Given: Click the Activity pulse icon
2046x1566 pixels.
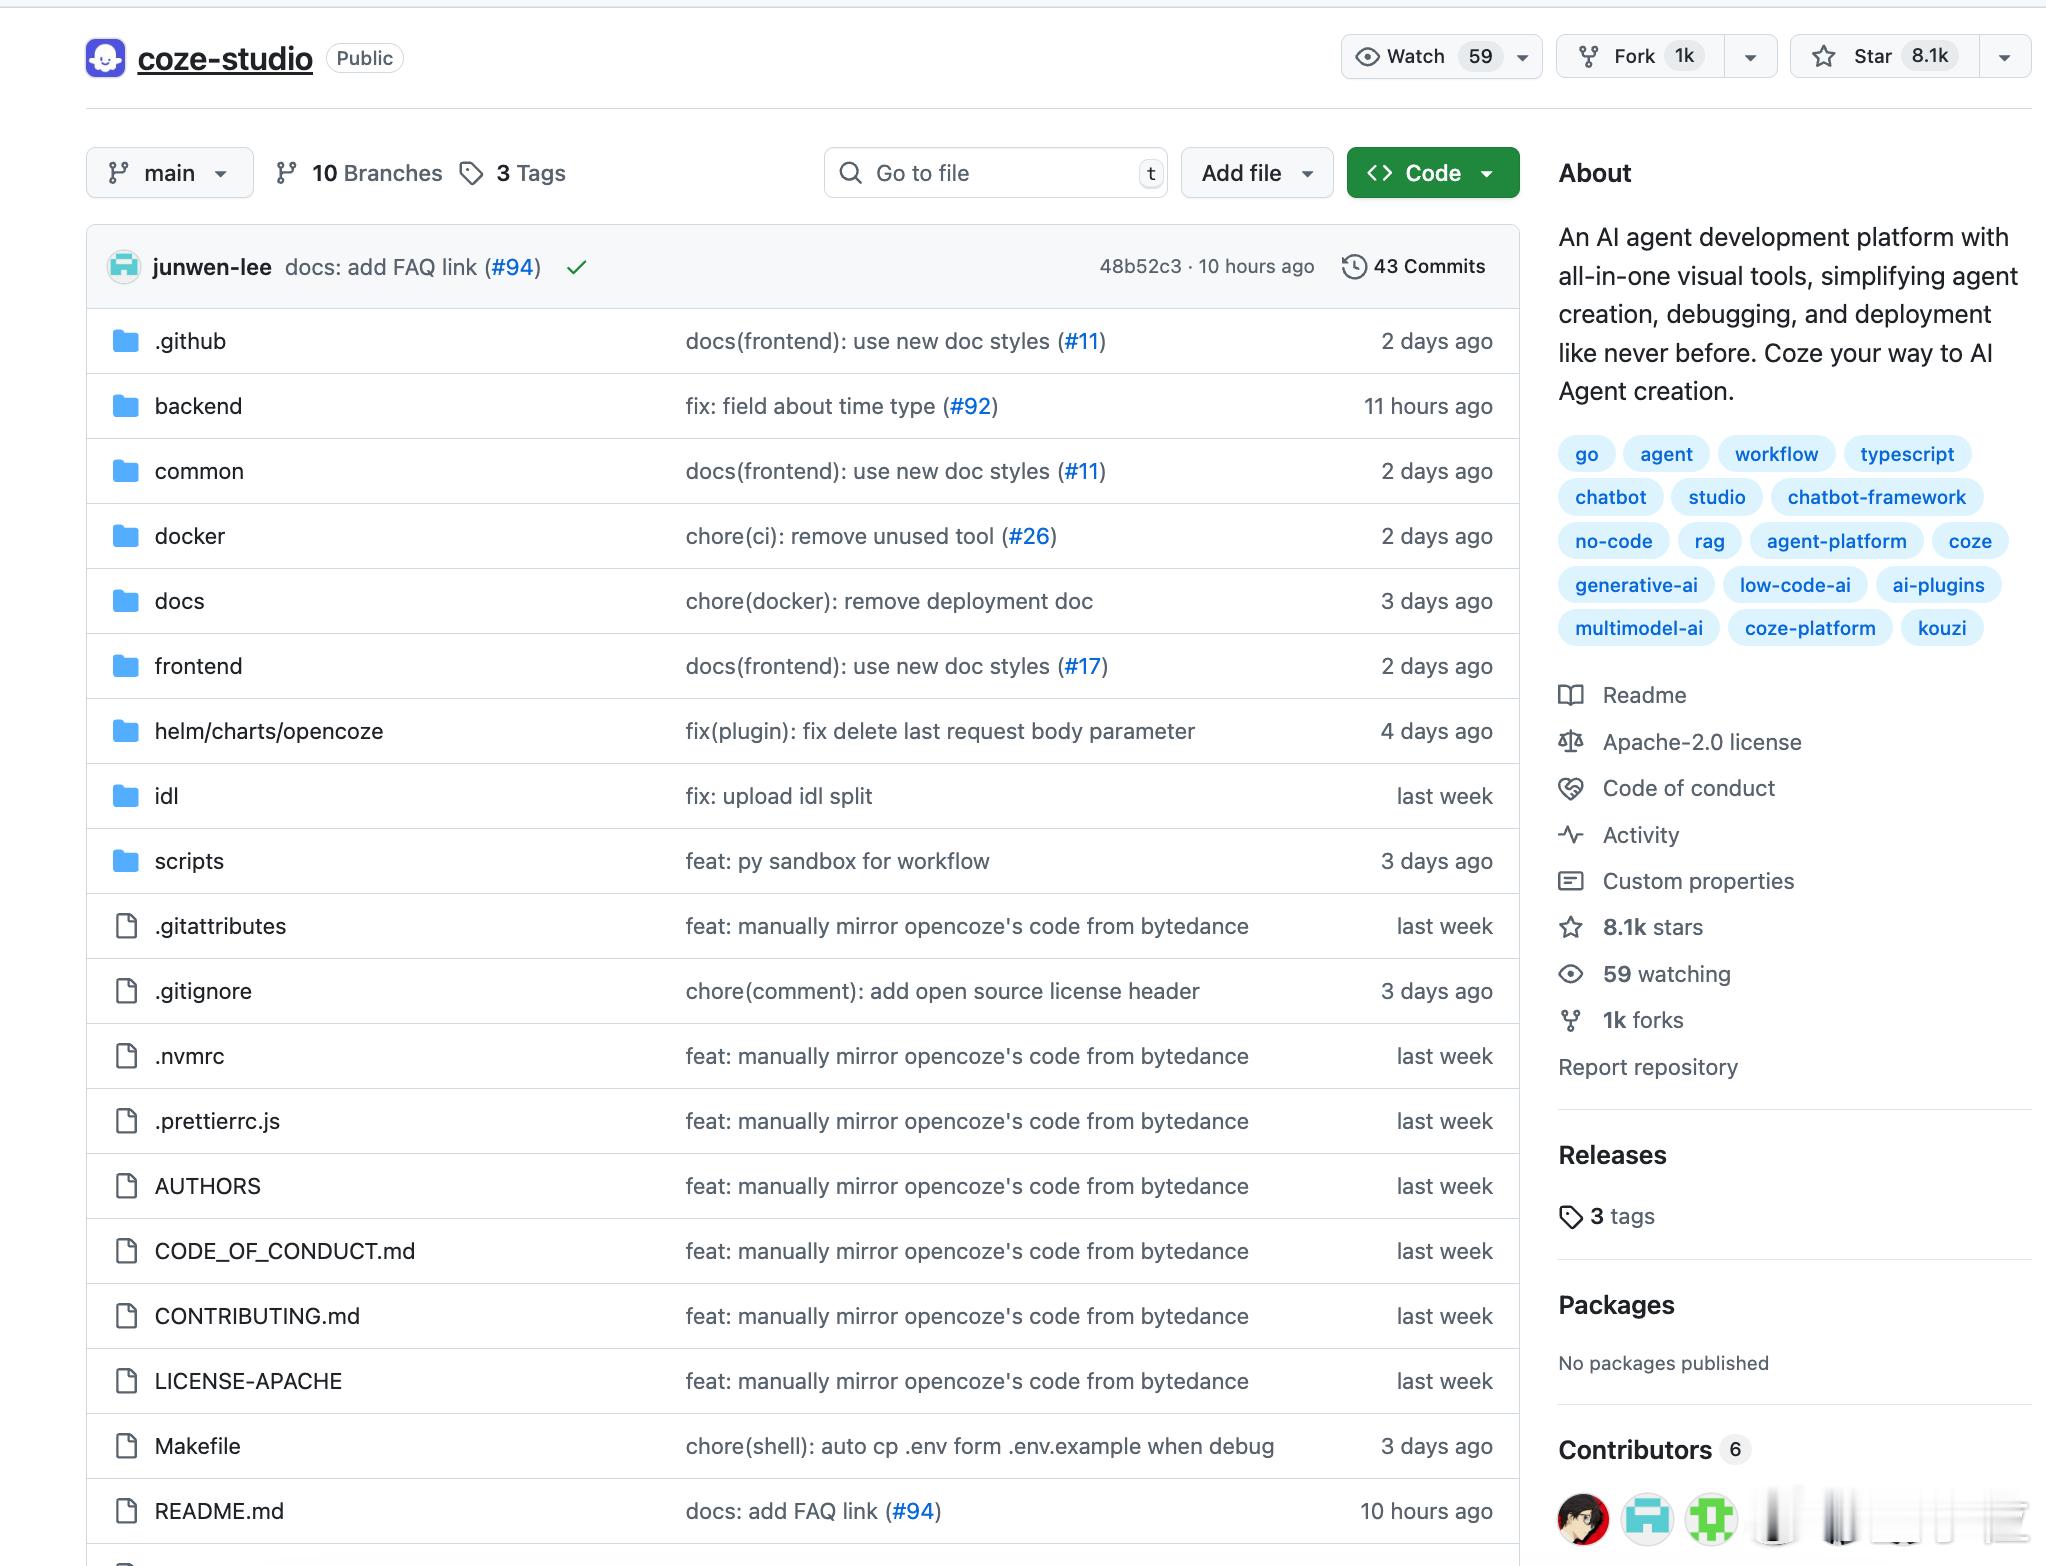Looking at the screenshot, I should [x=1571, y=835].
